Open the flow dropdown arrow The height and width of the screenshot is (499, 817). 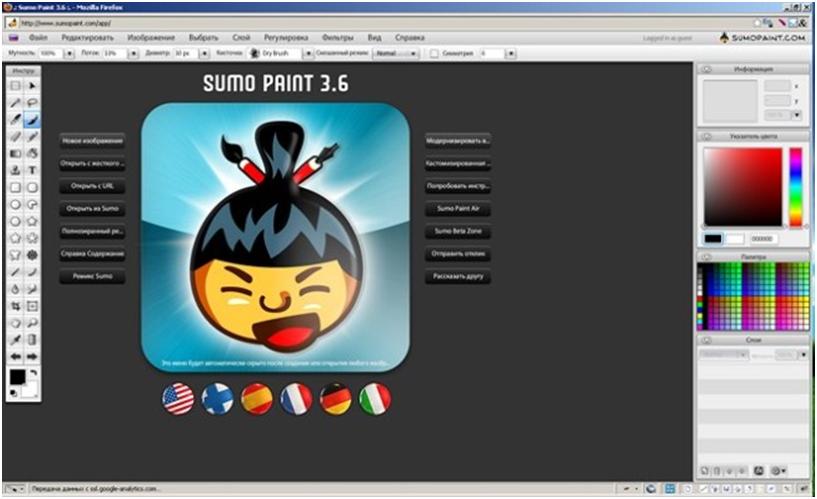click(133, 53)
